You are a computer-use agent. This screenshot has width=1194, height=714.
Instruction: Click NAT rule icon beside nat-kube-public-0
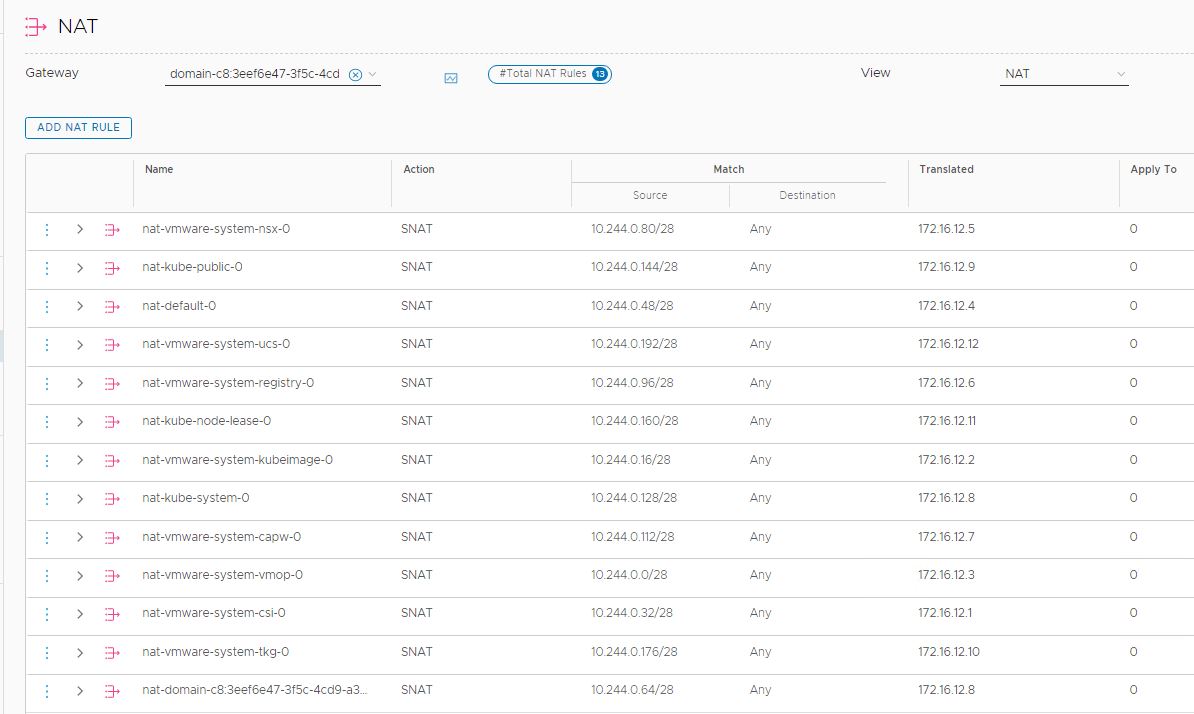point(112,268)
